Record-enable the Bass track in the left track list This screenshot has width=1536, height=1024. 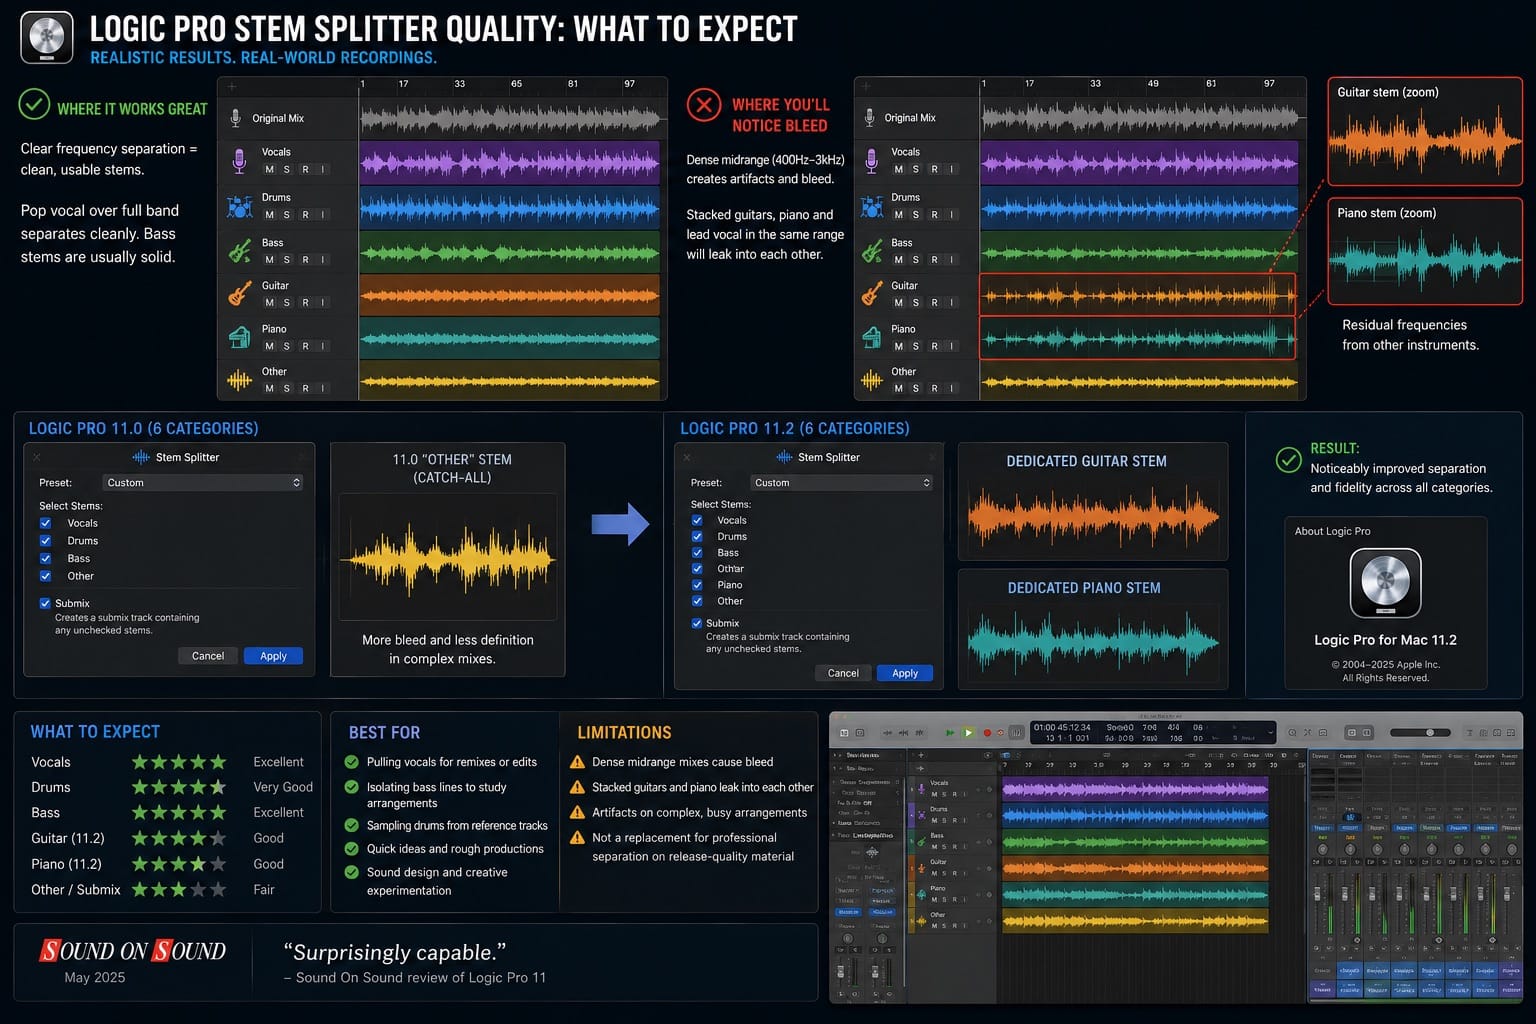coord(305,259)
